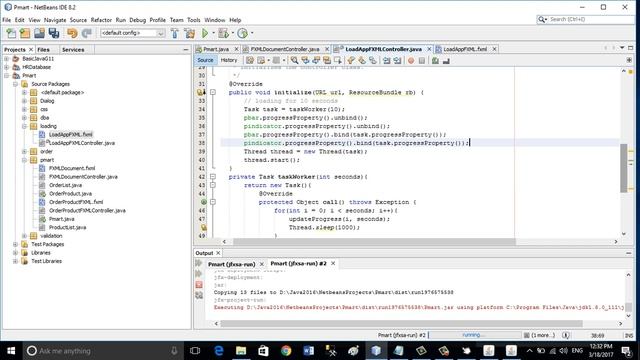640x360 pixels.
Task: Open Google Chrome from the taskbar
Action: (x=286, y=351)
